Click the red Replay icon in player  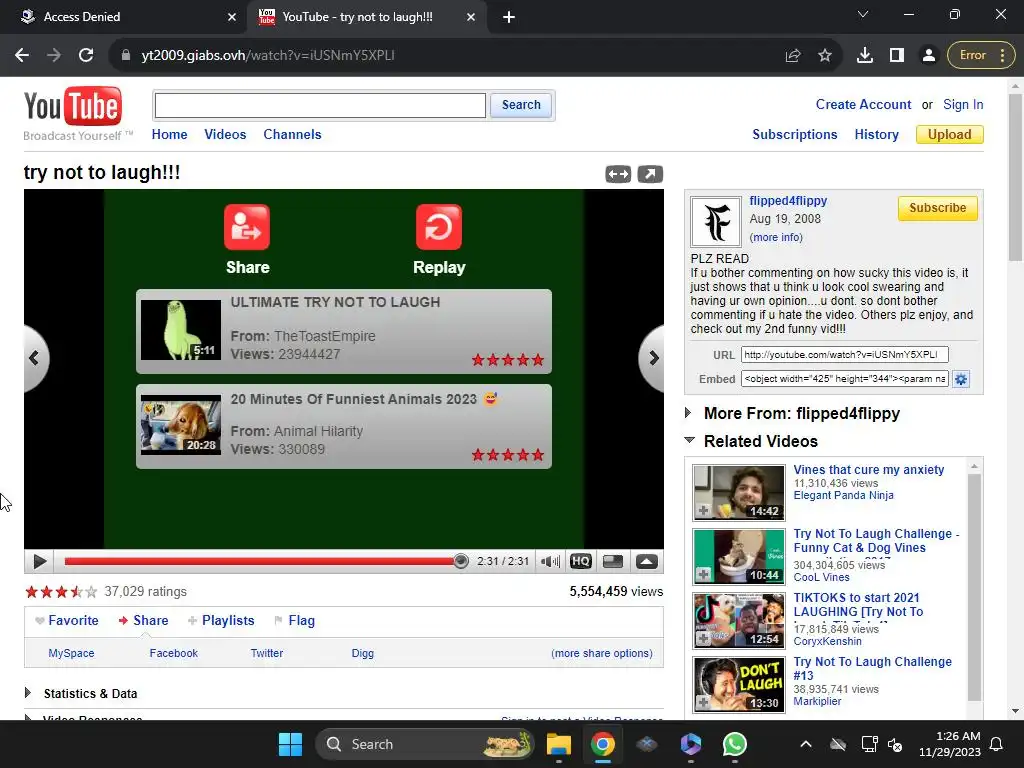click(x=439, y=227)
